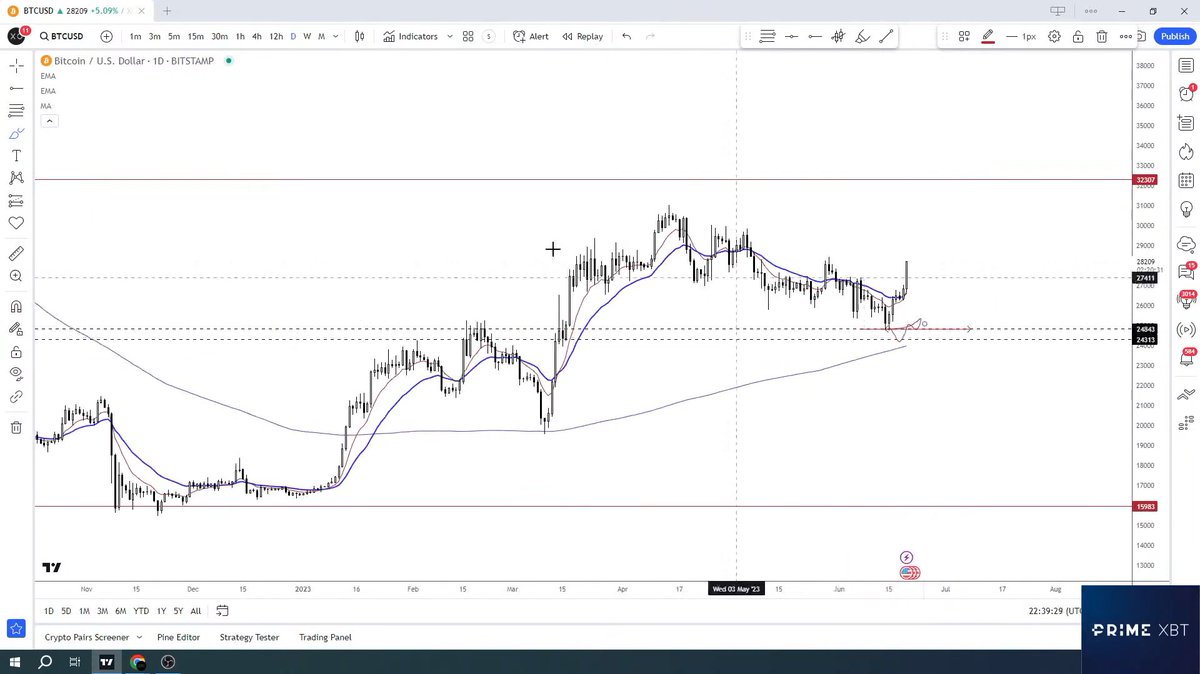Open the patterns tool (XABCD)
1200x674 pixels.
pyautogui.click(x=16, y=178)
